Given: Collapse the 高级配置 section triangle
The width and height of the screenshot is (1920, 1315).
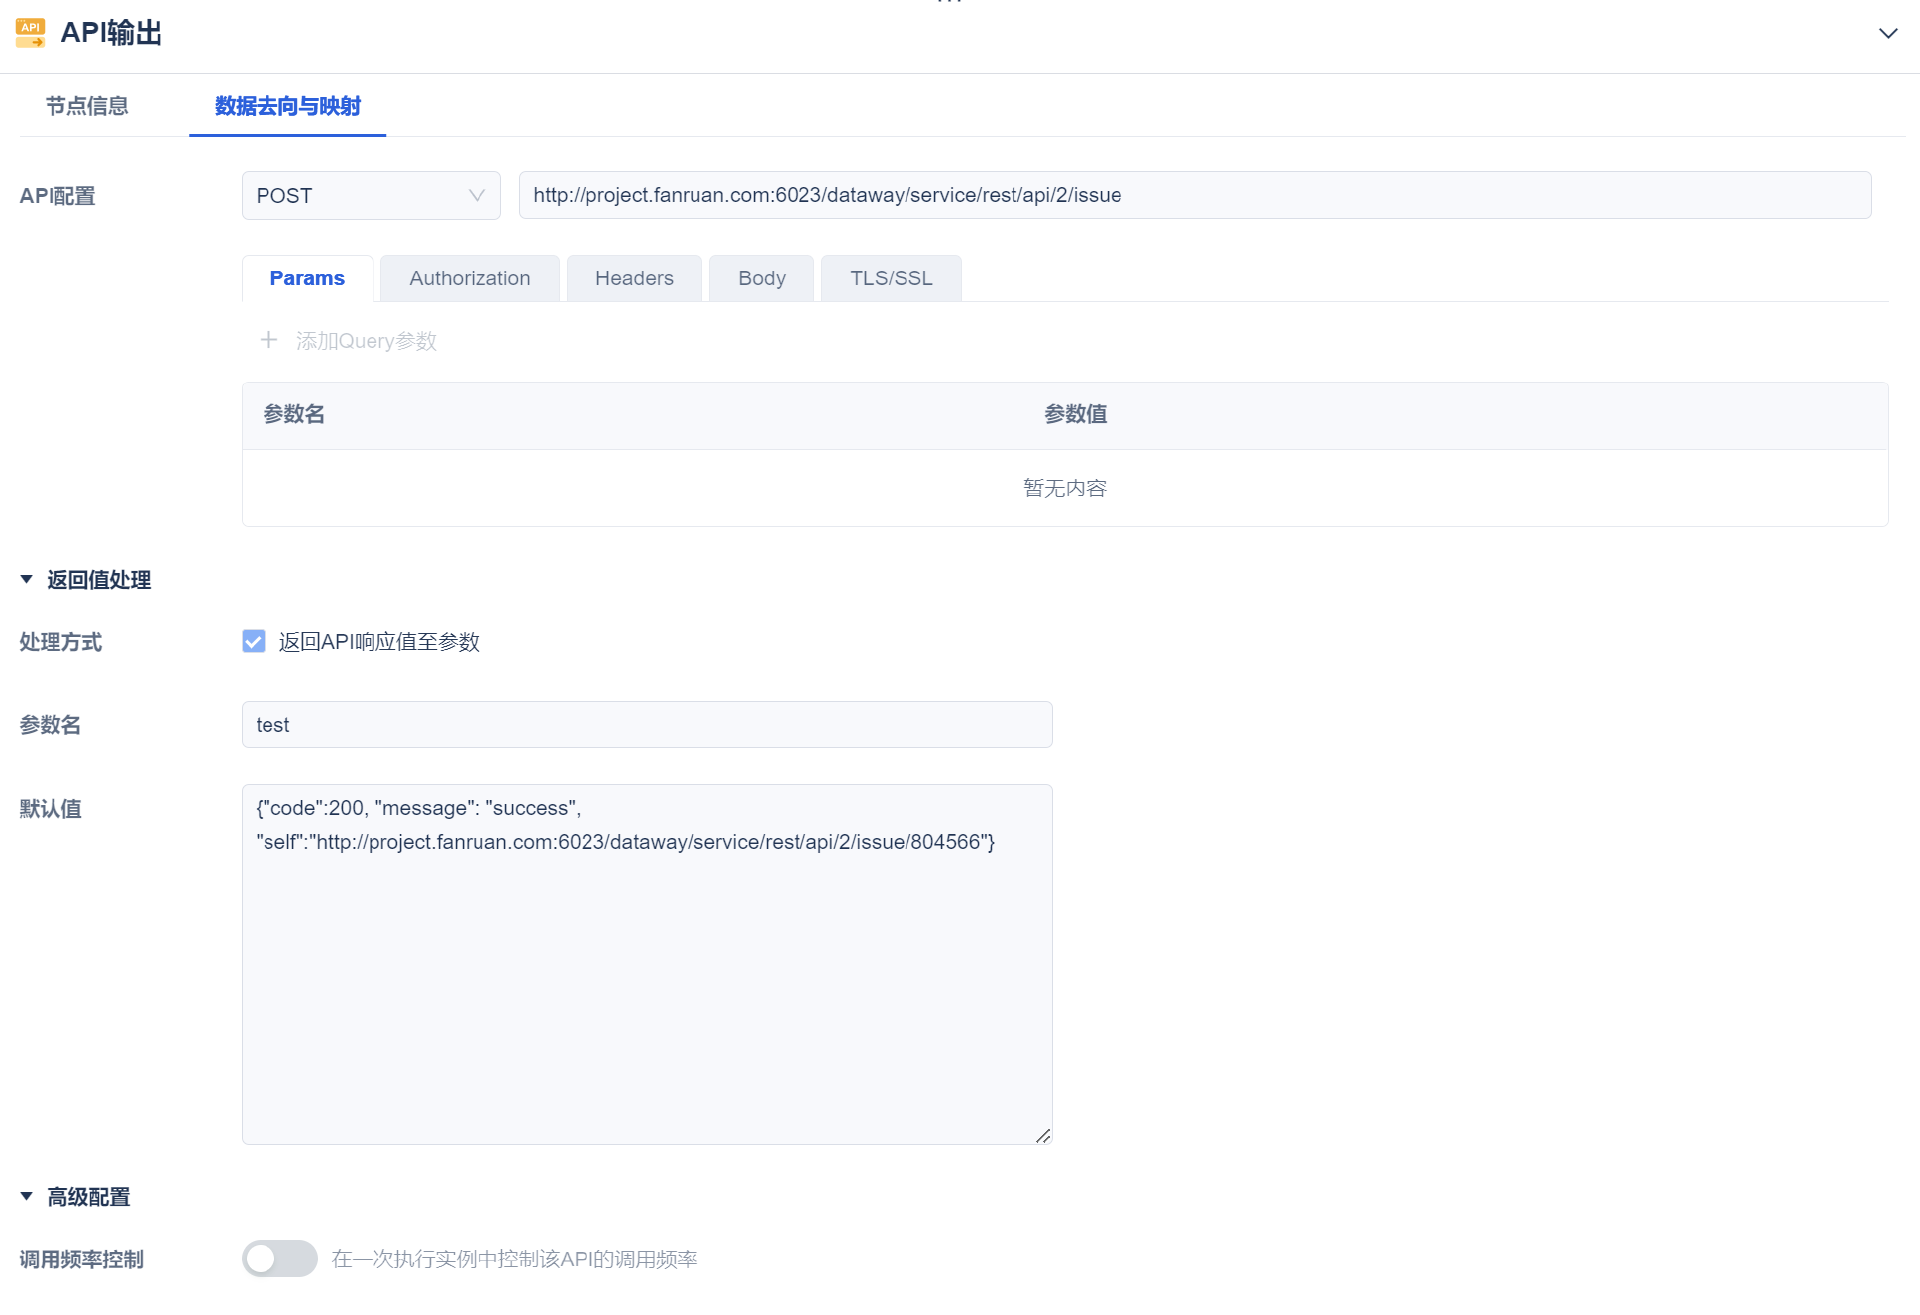Looking at the screenshot, I should click(x=27, y=1196).
